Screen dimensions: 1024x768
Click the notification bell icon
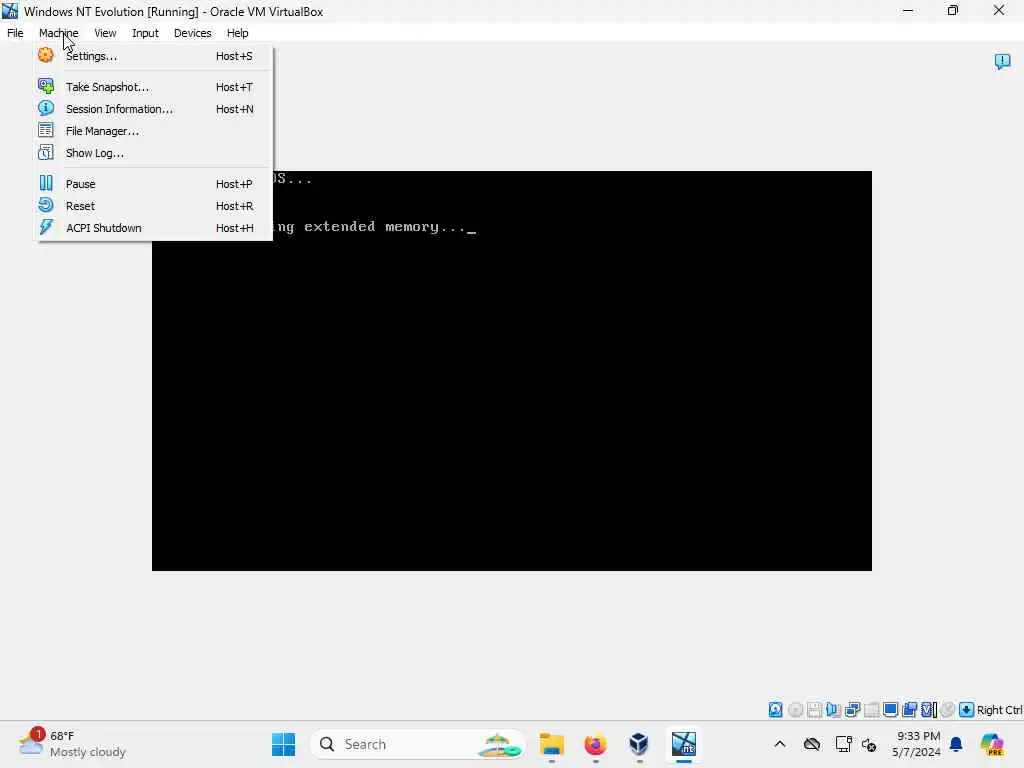[956, 744]
